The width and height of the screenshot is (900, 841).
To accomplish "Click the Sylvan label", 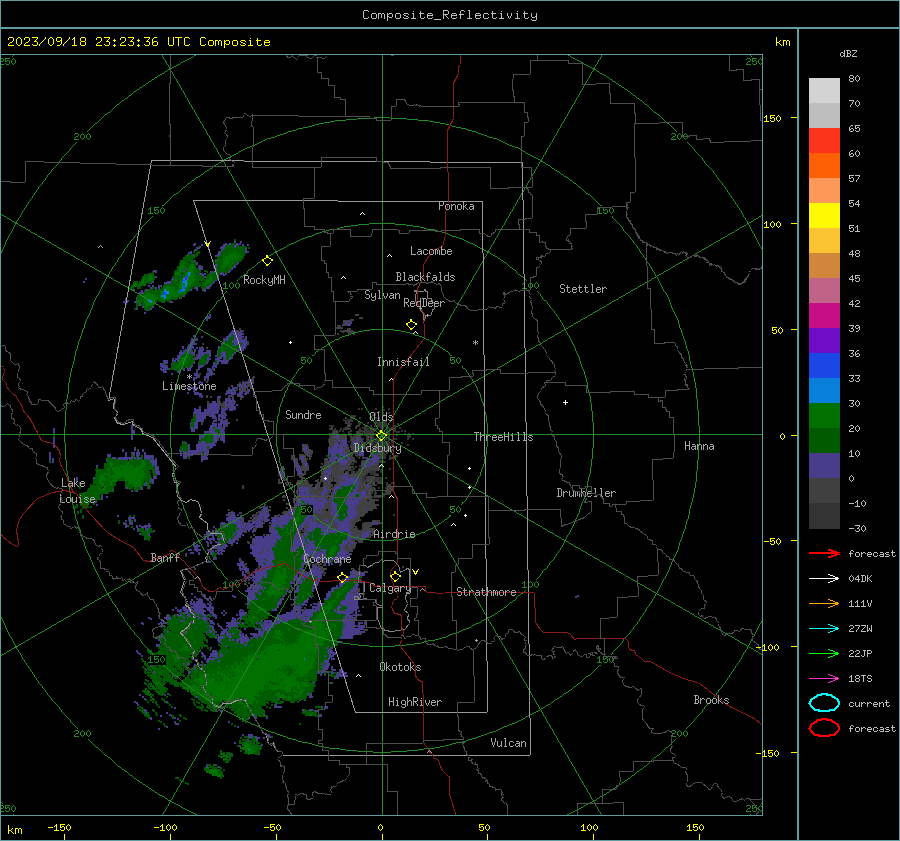I will (x=382, y=295).
